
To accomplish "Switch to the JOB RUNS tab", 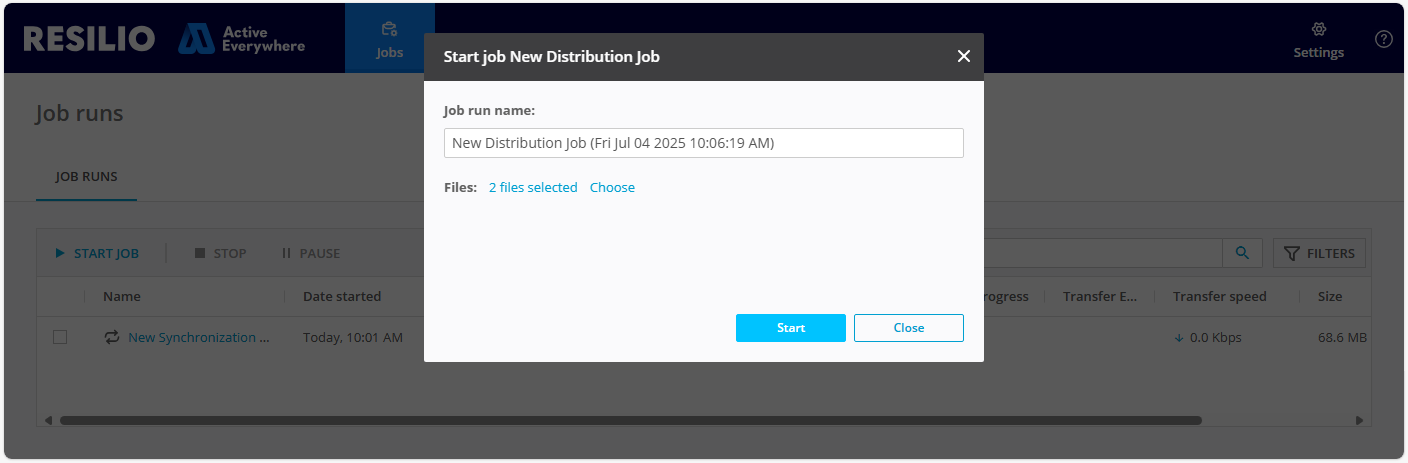I will pyautogui.click(x=86, y=177).
